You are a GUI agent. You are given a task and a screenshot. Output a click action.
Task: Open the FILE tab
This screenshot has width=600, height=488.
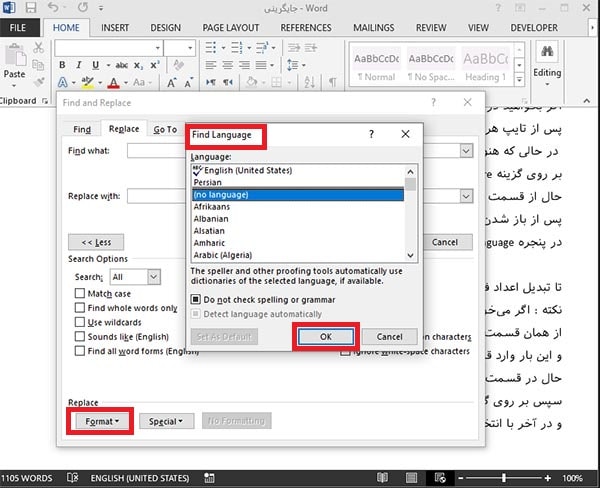18,28
